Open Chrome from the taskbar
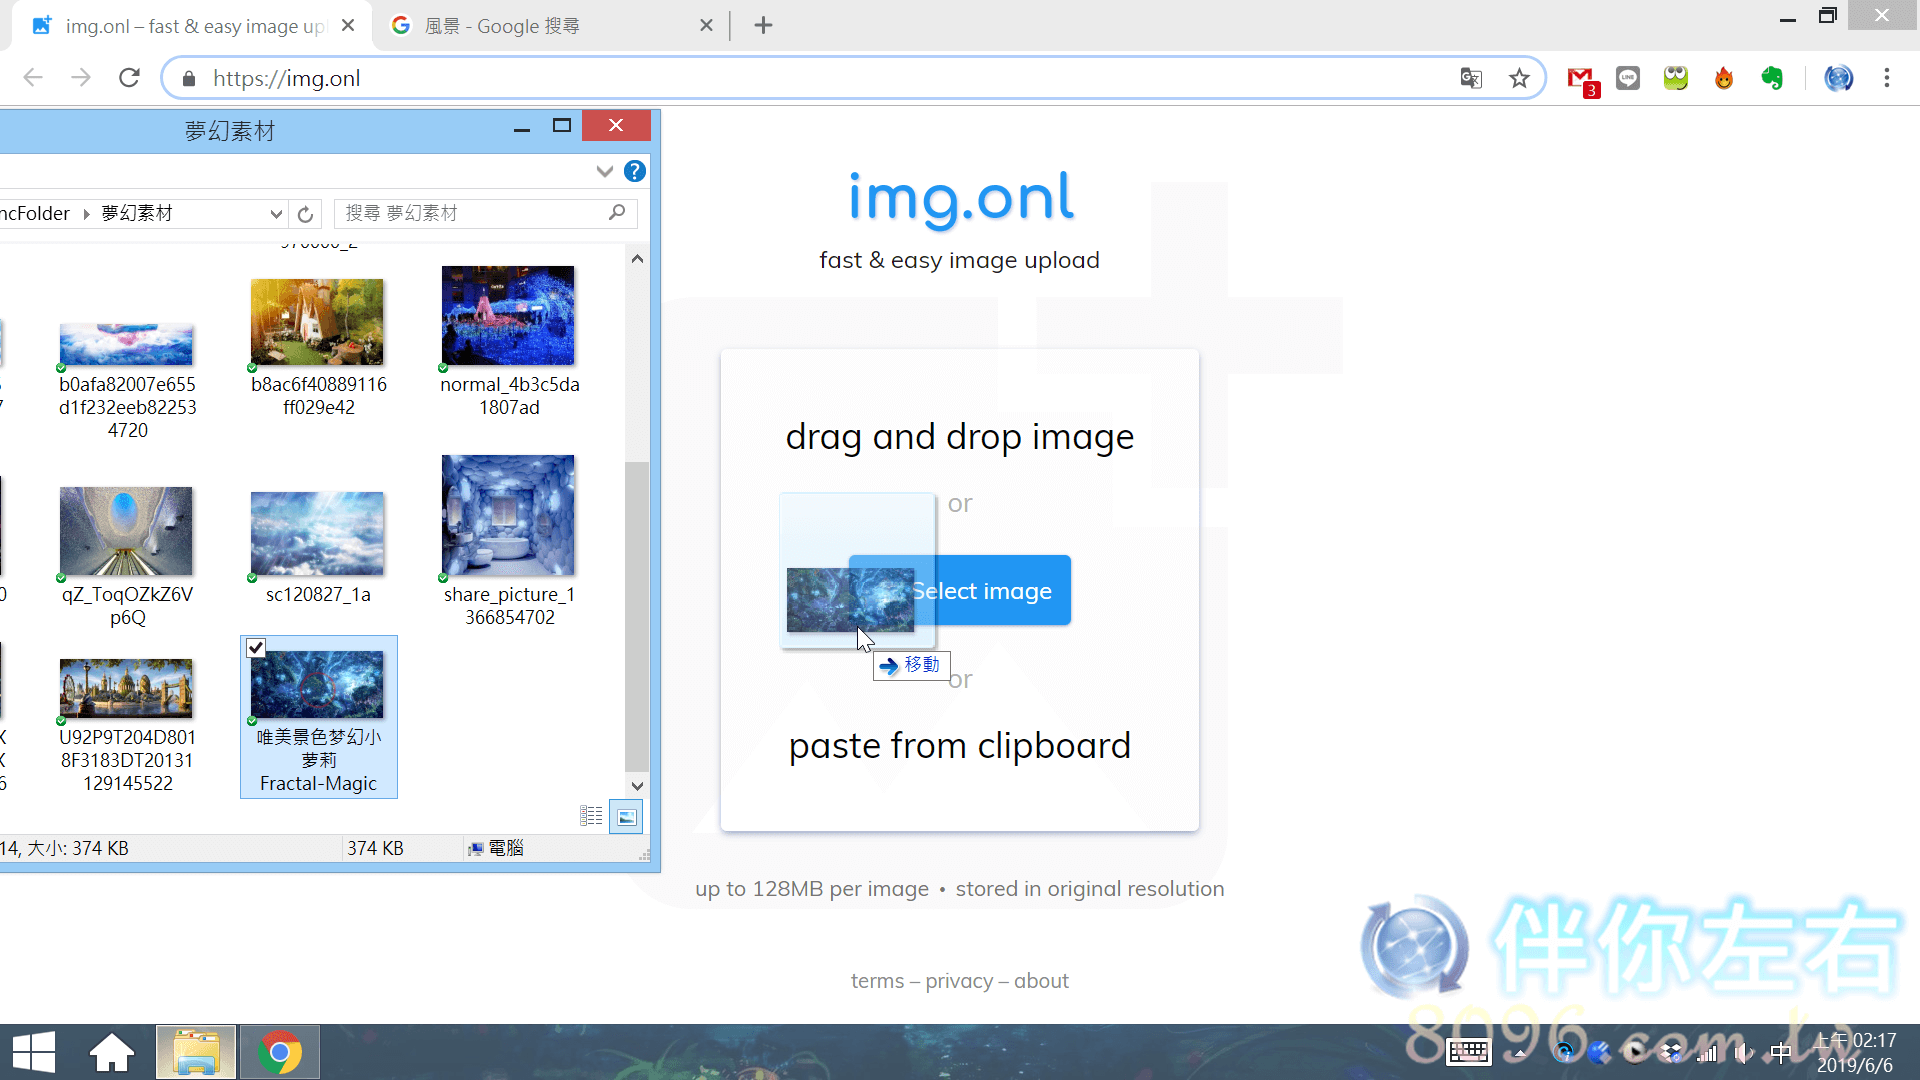This screenshot has width=1920, height=1080. (280, 1052)
